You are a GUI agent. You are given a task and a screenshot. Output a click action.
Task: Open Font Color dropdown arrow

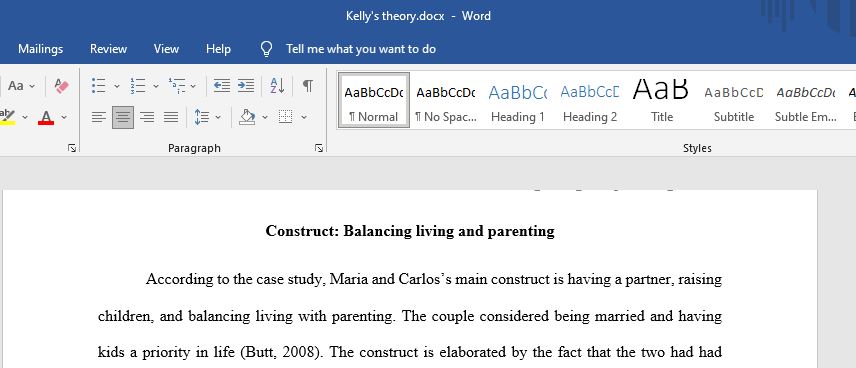click(64, 117)
